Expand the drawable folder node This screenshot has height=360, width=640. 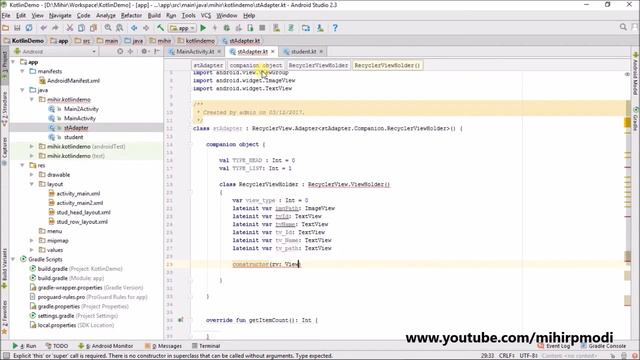32,175
